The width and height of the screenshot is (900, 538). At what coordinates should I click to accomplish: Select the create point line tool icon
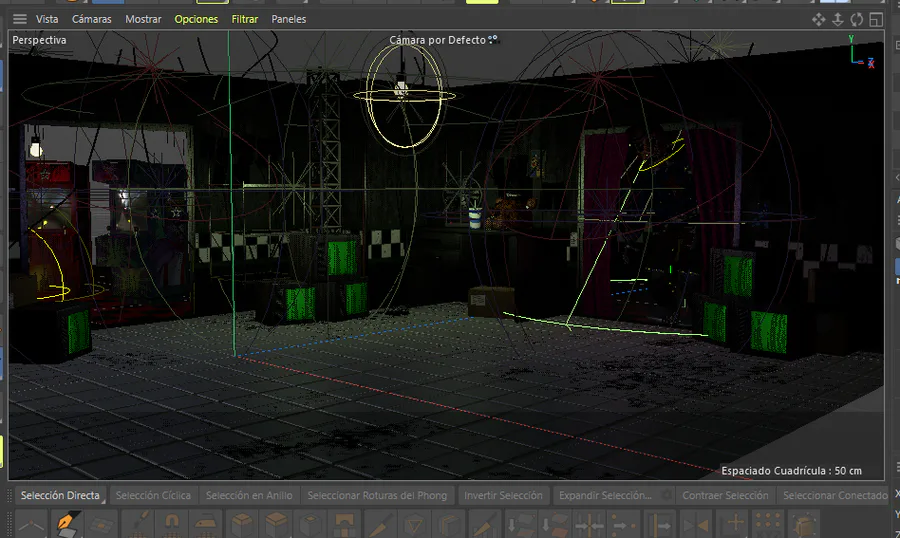click(x=31, y=524)
